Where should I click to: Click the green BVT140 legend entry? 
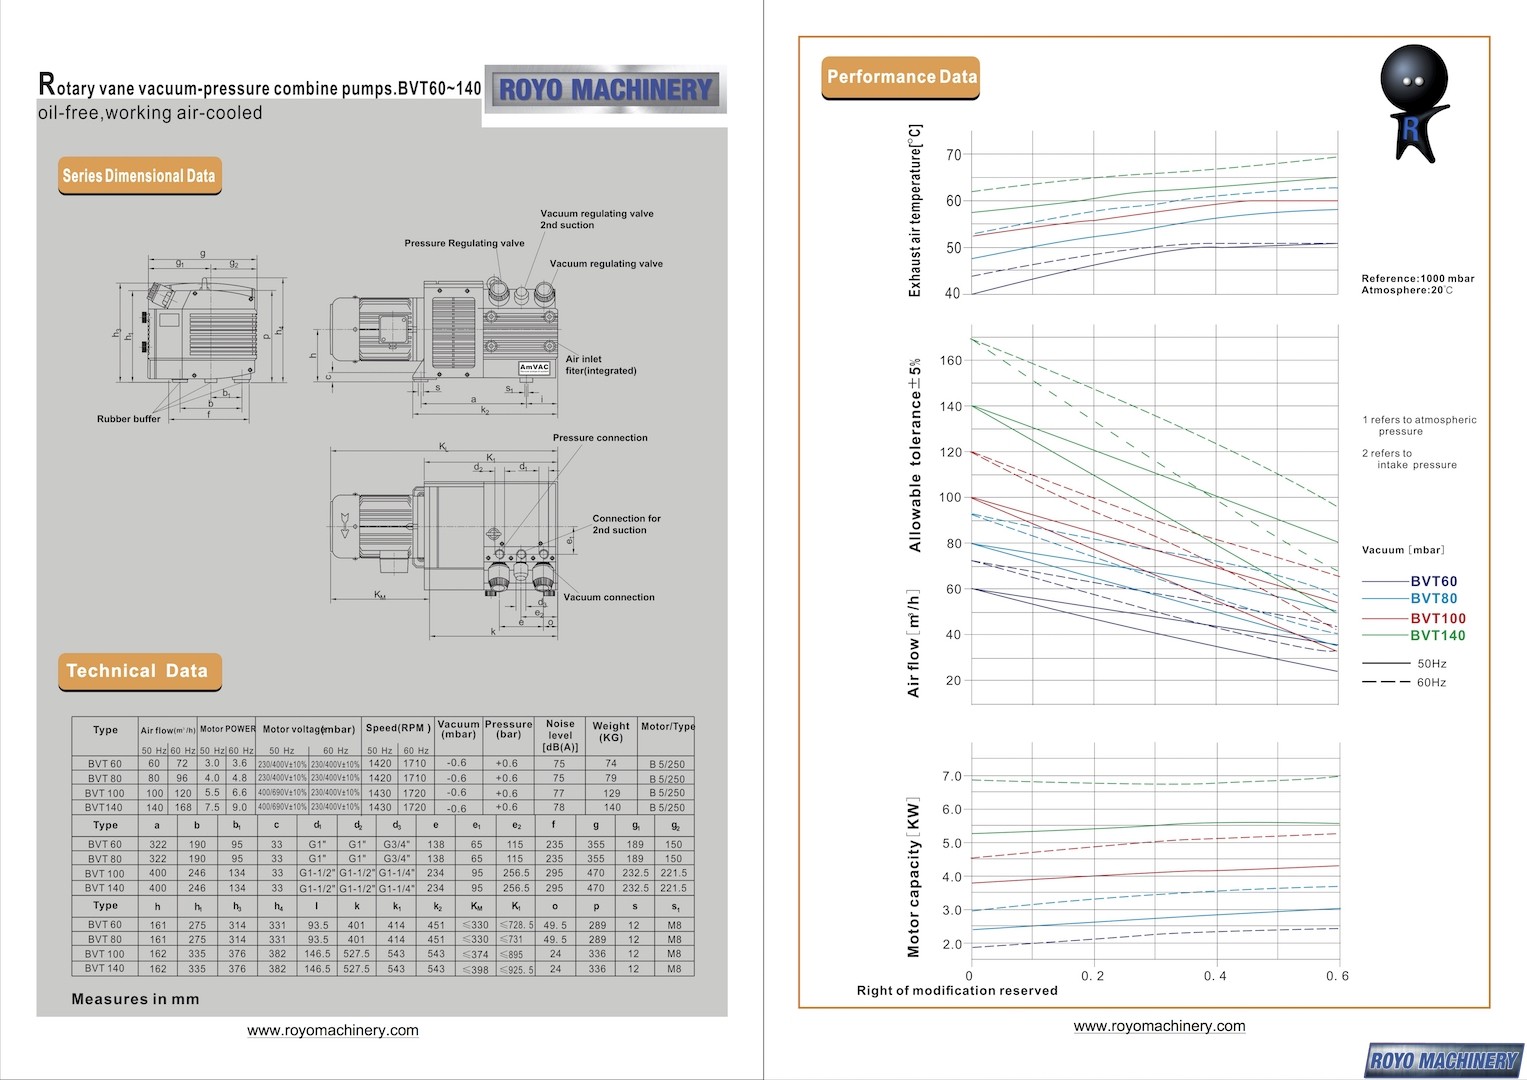[1437, 635]
